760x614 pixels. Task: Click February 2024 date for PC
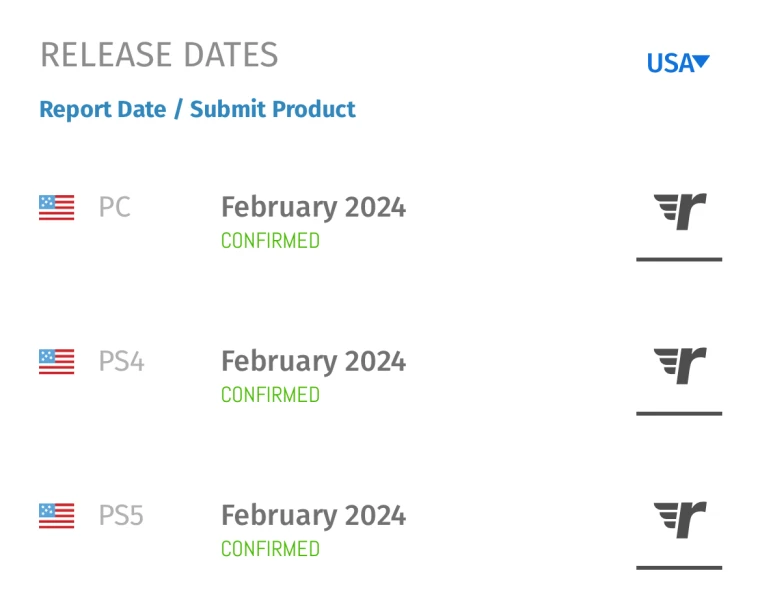(314, 207)
